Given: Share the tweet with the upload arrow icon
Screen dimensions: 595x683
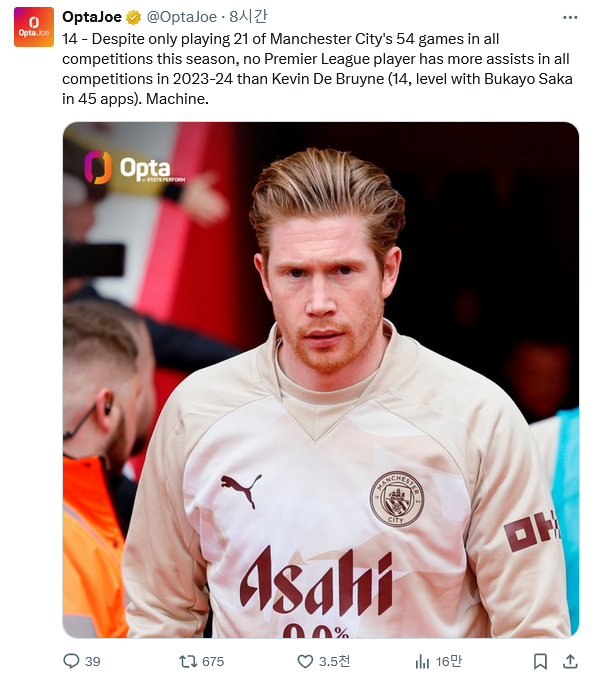Looking at the screenshot, I should (570, 661).
